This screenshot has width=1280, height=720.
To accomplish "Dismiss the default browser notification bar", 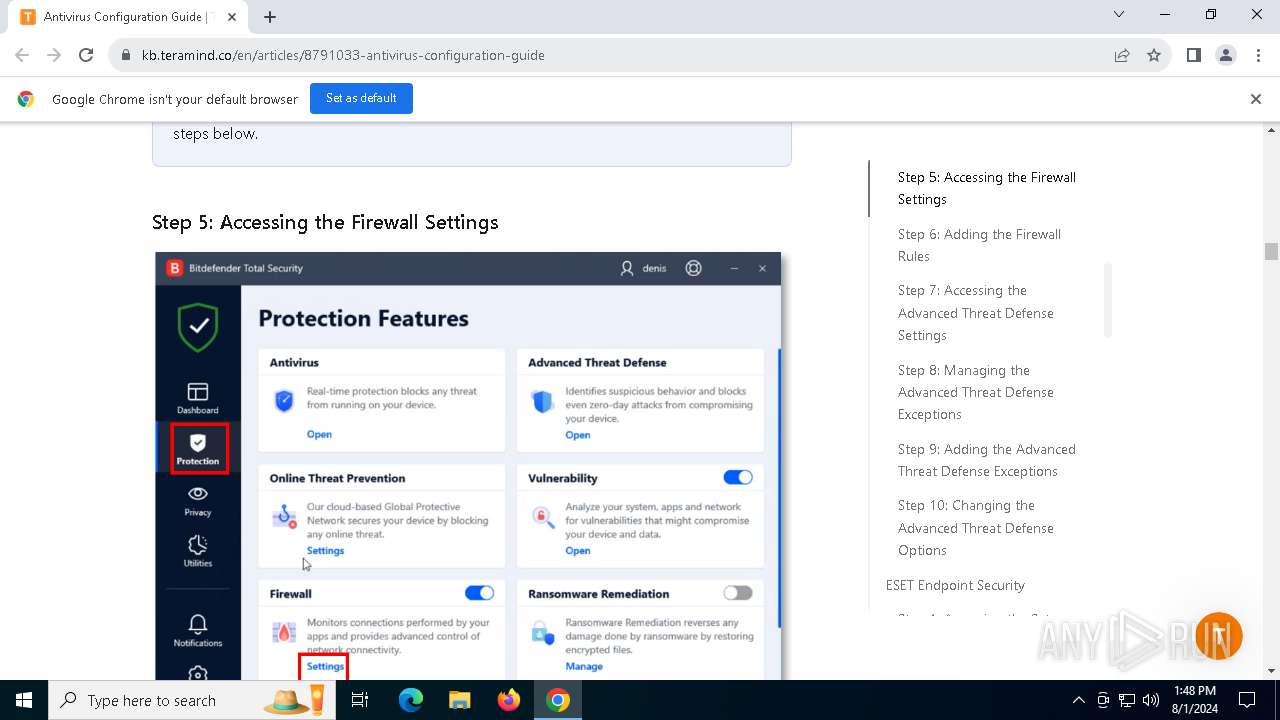I will pos(1256,99).
